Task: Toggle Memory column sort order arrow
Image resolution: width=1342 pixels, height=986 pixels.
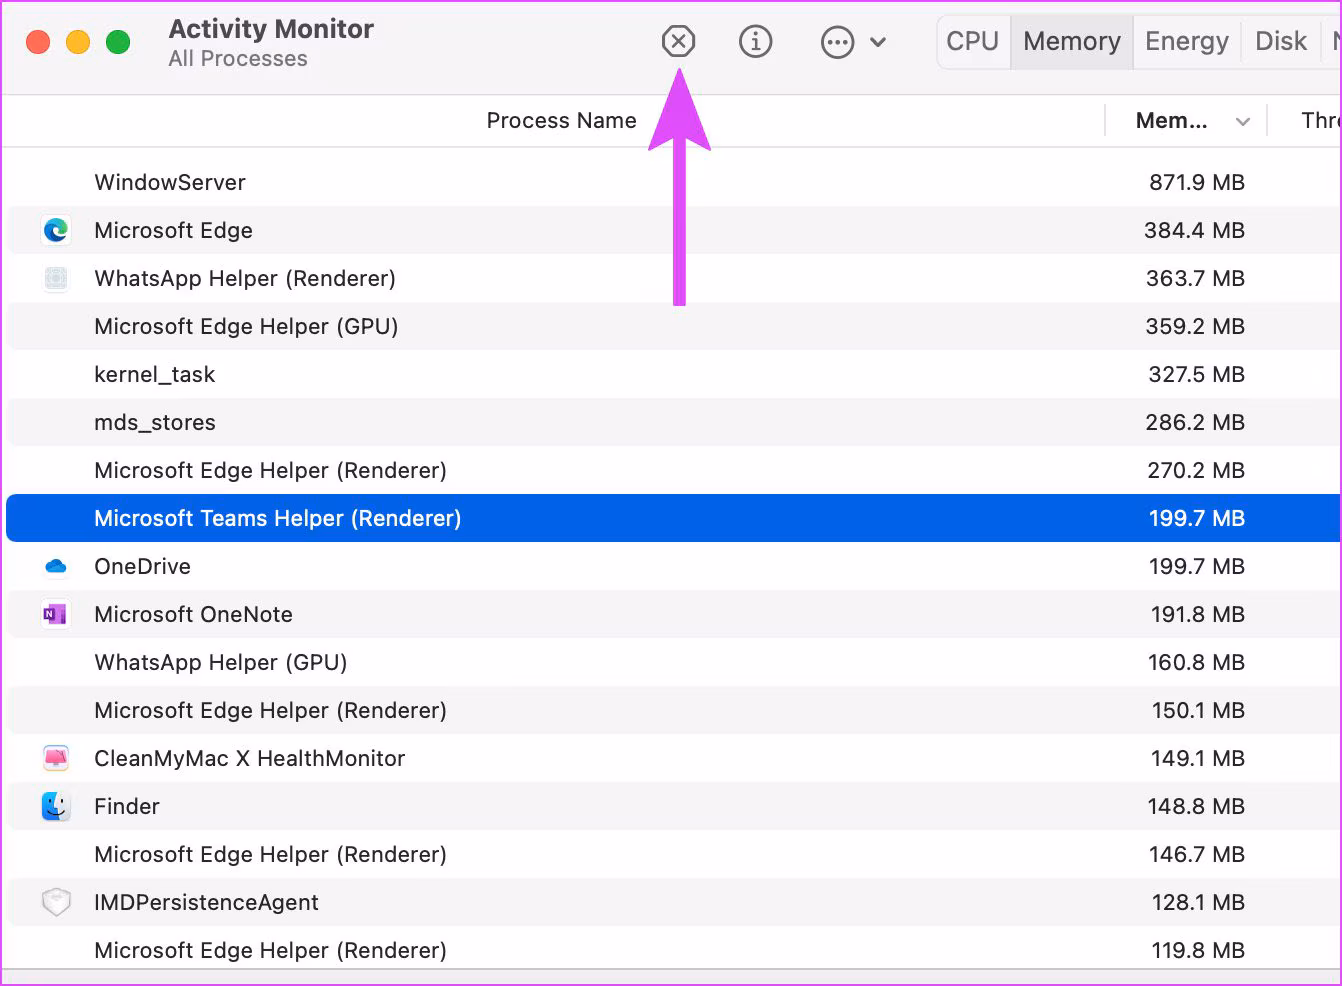Action: (x=1243, y=122)
